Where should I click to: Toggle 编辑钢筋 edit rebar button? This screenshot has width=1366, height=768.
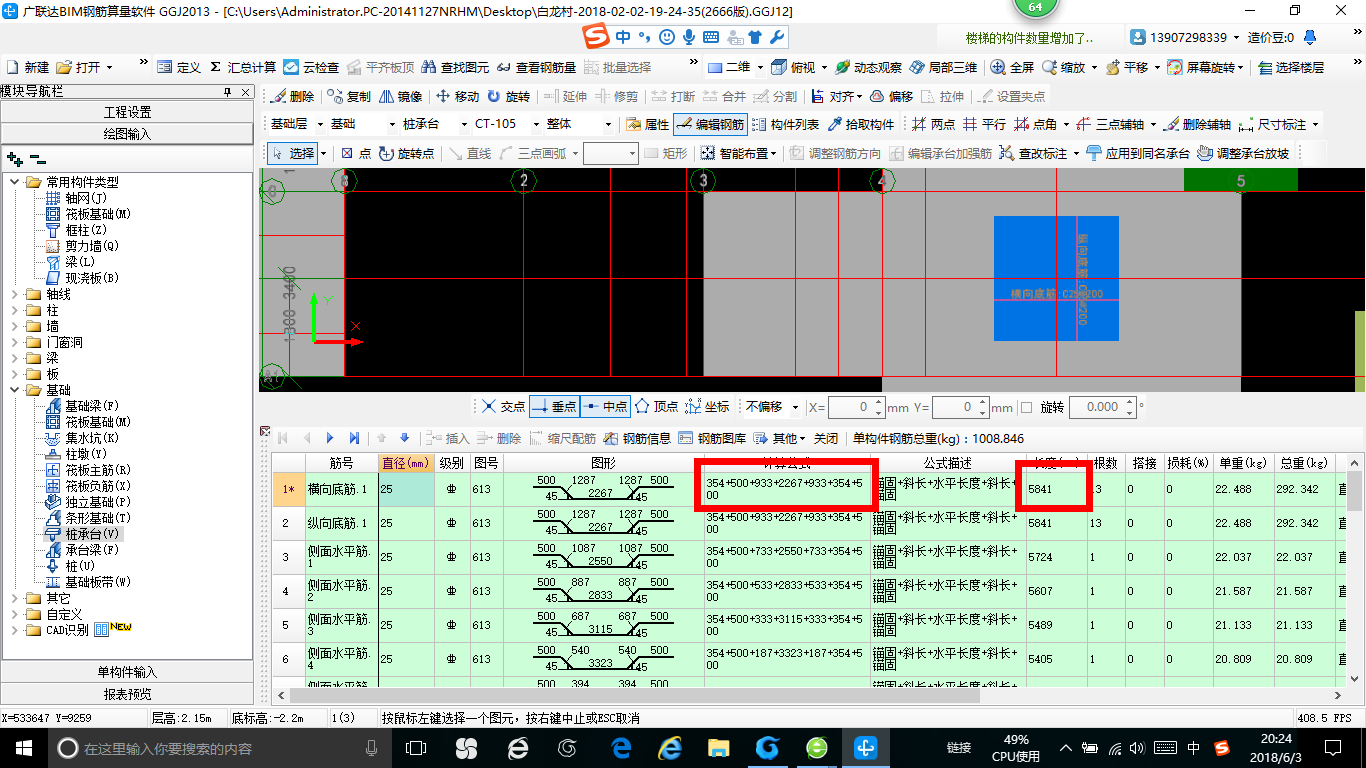point(710,125)
